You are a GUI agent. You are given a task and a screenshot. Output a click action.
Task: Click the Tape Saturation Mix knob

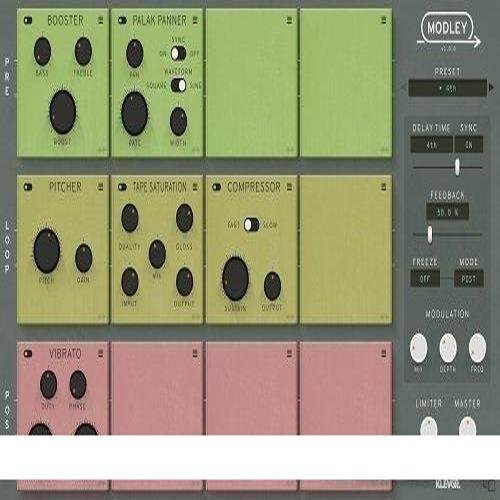pos(157,254)
